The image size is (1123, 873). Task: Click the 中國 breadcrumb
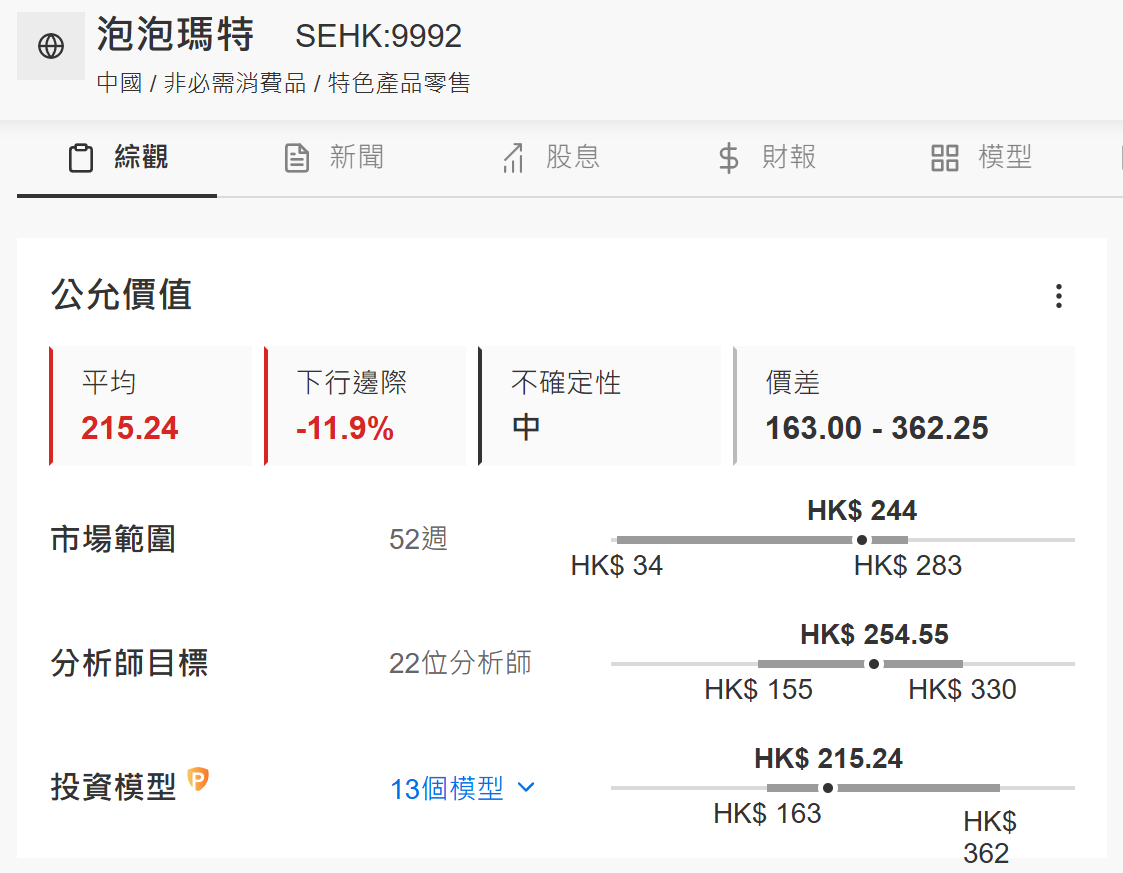click(x=120, y=83)
